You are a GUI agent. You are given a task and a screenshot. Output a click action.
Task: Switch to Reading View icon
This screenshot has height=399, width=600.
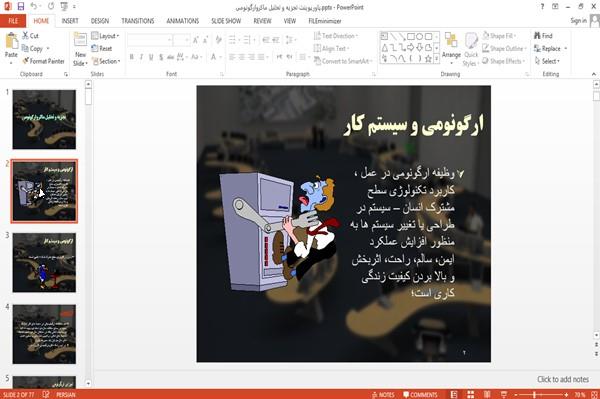(x=487, y=394)
